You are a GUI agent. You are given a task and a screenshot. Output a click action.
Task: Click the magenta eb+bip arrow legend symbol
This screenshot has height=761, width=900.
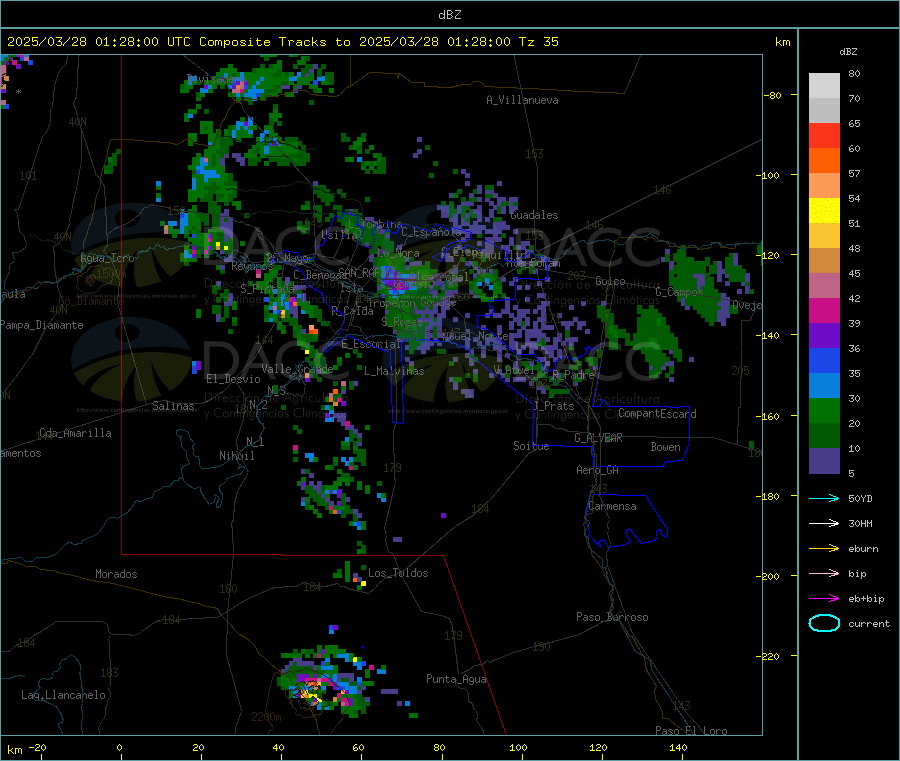coord(824,599)
